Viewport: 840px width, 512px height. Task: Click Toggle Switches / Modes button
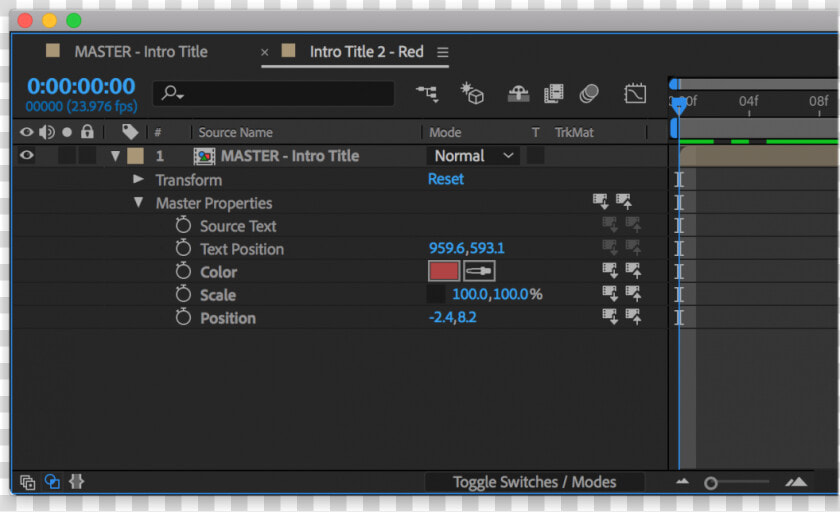(x=535, y=482)
